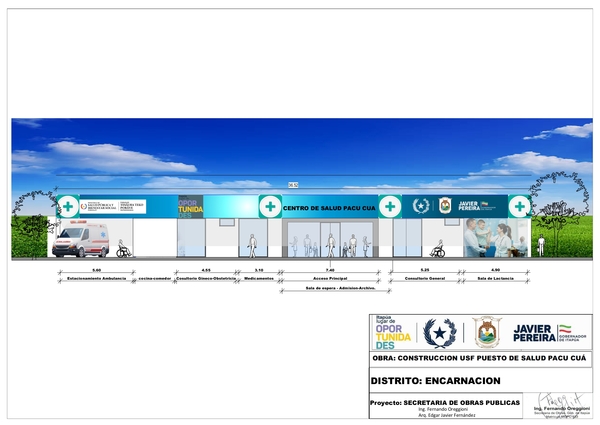This screenshot has width=600, height=425.
Task: Click the star wreath emblem on the facade banner
Action: [421, 206]
